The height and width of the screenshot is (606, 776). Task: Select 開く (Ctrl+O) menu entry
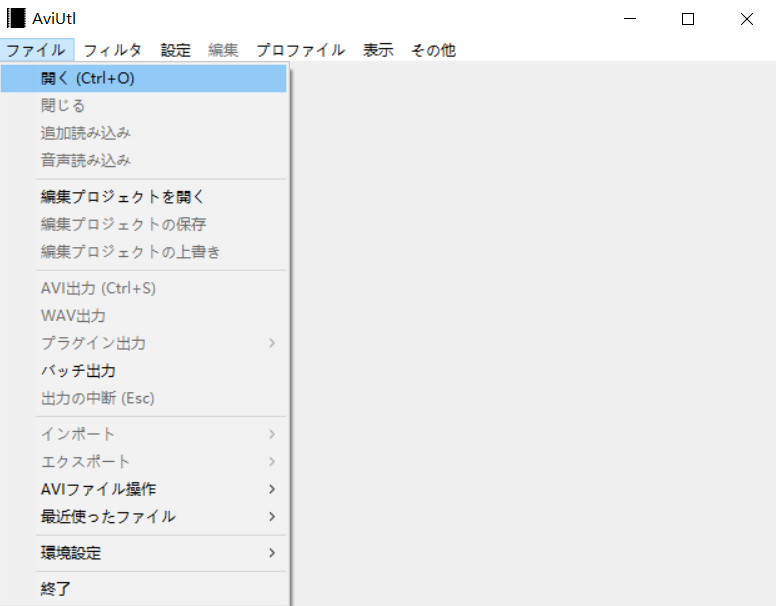(144, 78)
